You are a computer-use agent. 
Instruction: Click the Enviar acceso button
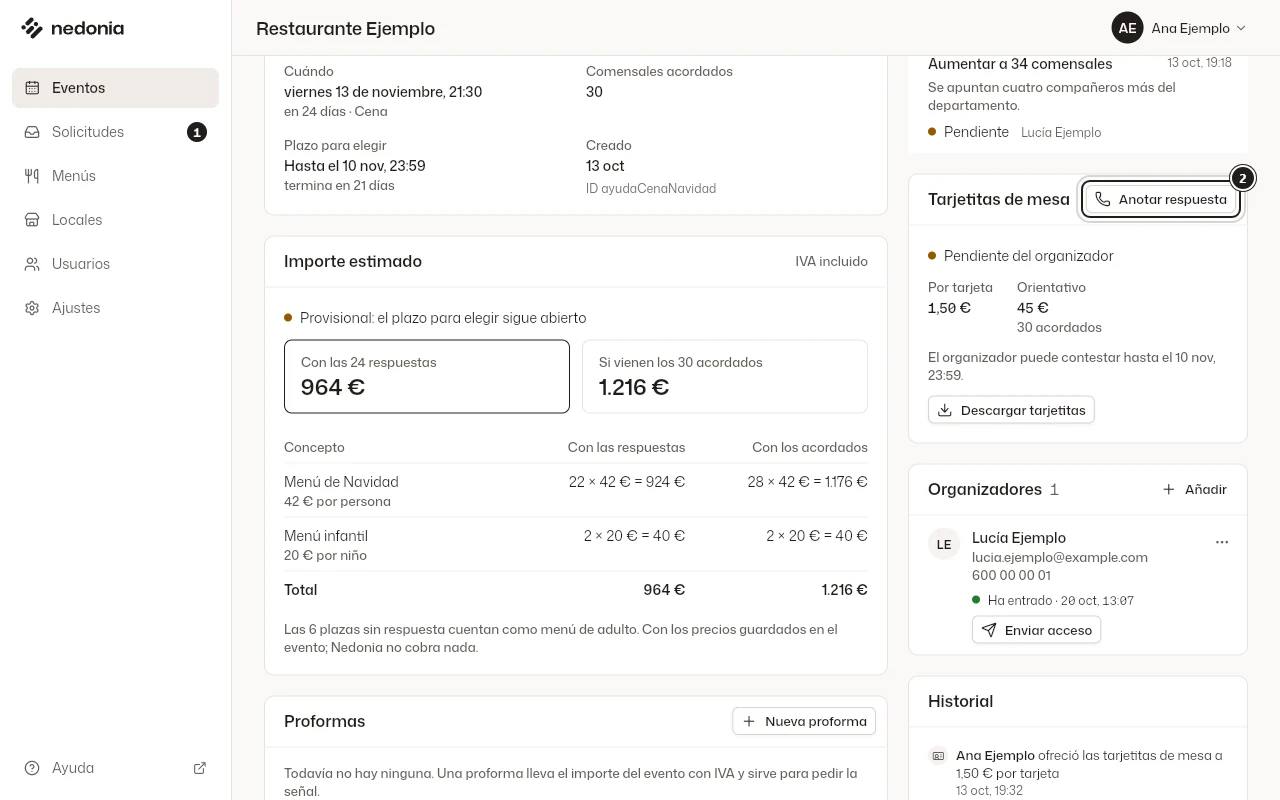pyautogui.click(x=1036, y=630)
